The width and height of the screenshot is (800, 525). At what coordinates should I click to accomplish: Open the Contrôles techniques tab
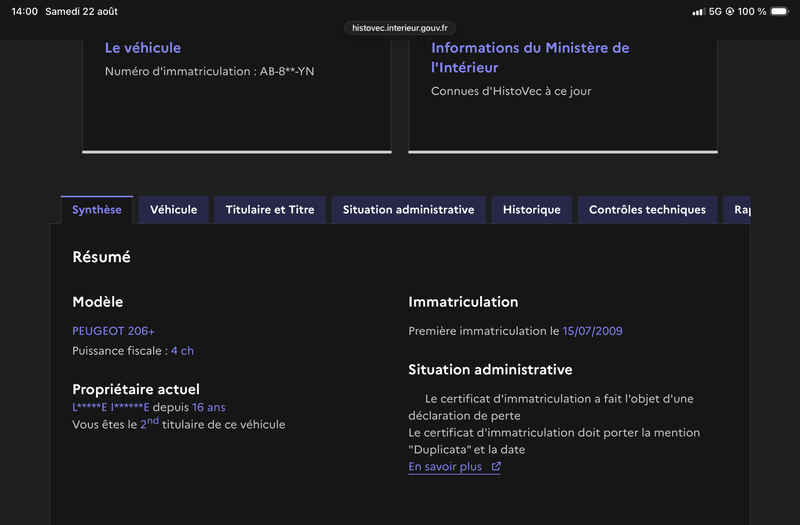click(x=647, y=210)
